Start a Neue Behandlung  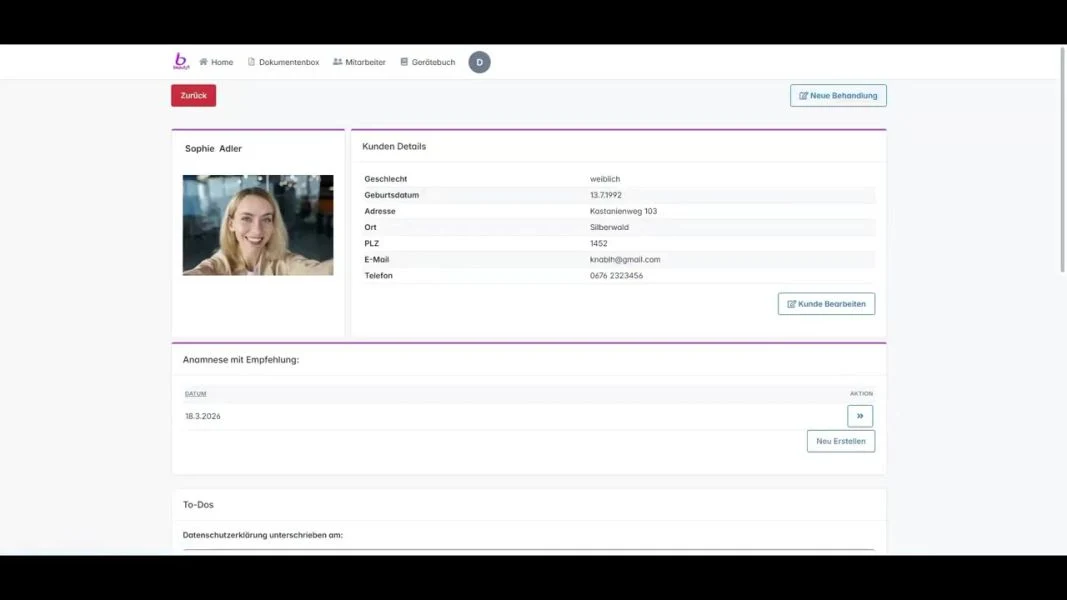[x=838, y=96]
